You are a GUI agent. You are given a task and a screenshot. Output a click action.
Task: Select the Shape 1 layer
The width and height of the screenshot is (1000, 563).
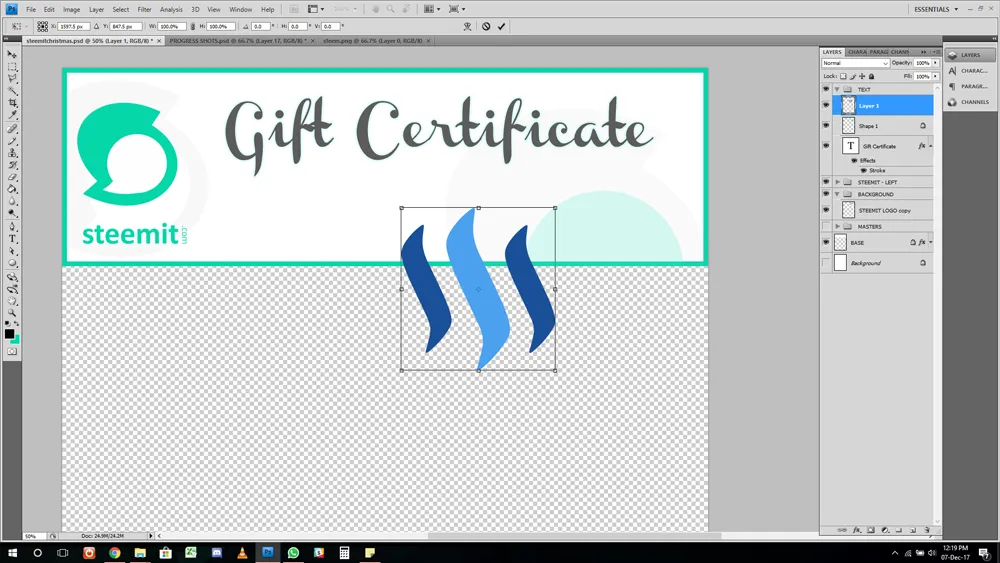pyautogui.click(x=883, y=126)
